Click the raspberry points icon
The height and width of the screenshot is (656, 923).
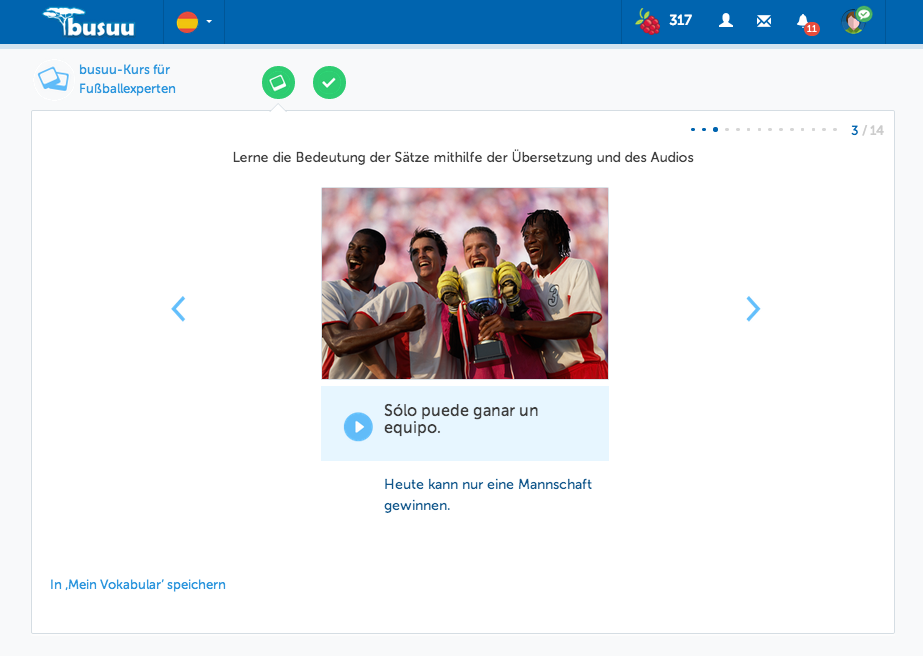click(x=648, y=22)
